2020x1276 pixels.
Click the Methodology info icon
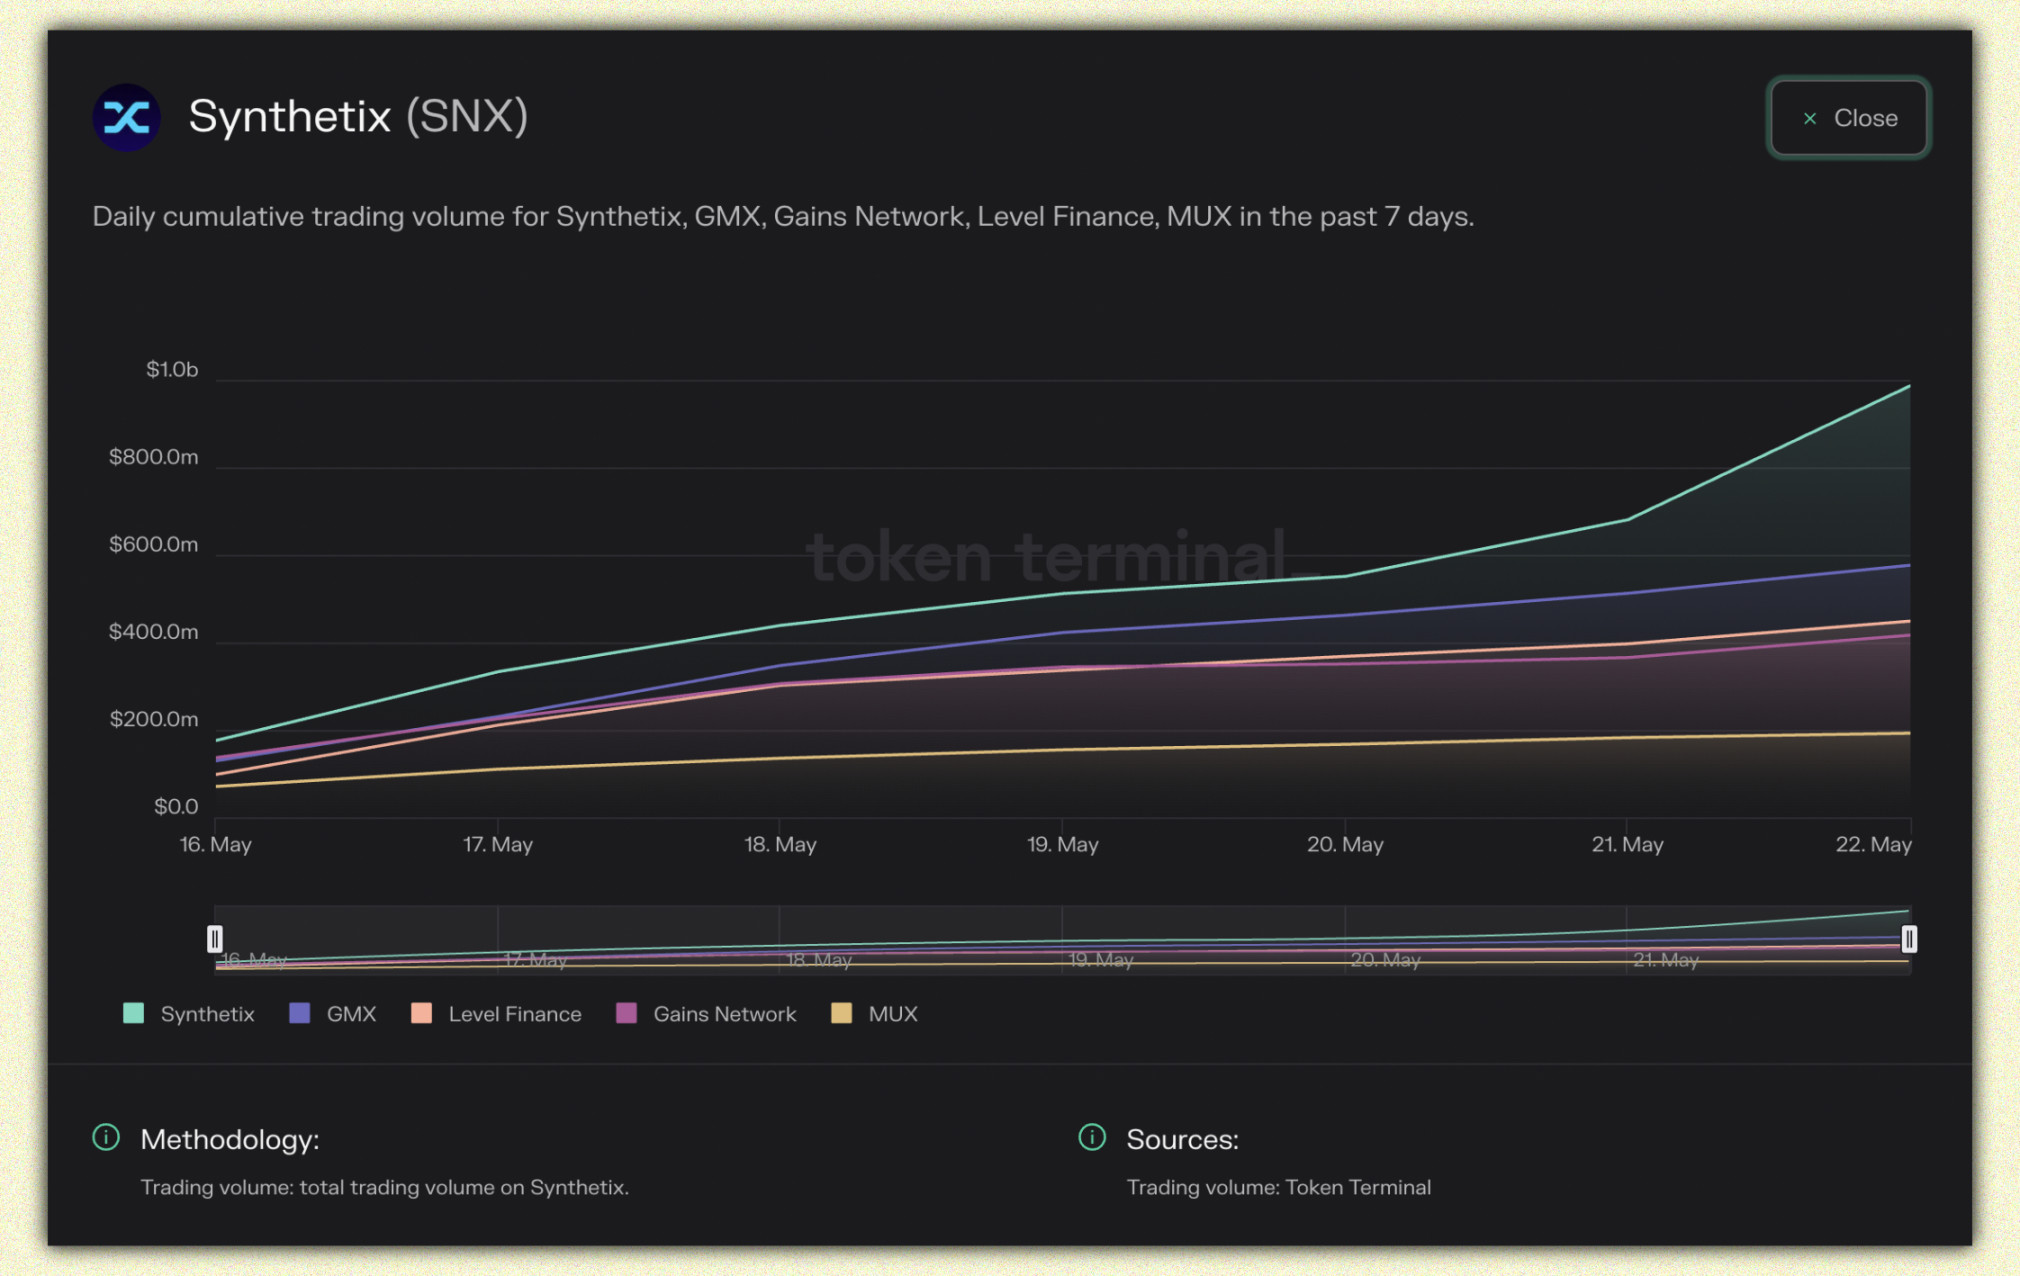(x=106, y=1138)
